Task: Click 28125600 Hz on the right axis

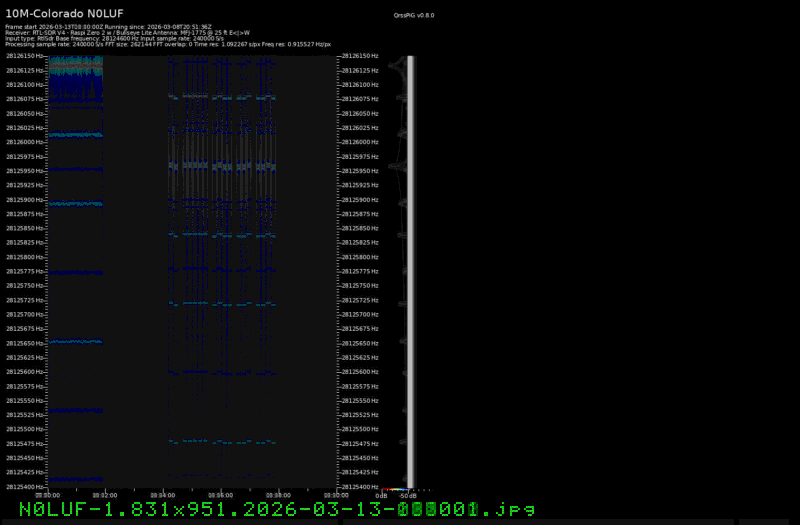Action: coord(360,372)
